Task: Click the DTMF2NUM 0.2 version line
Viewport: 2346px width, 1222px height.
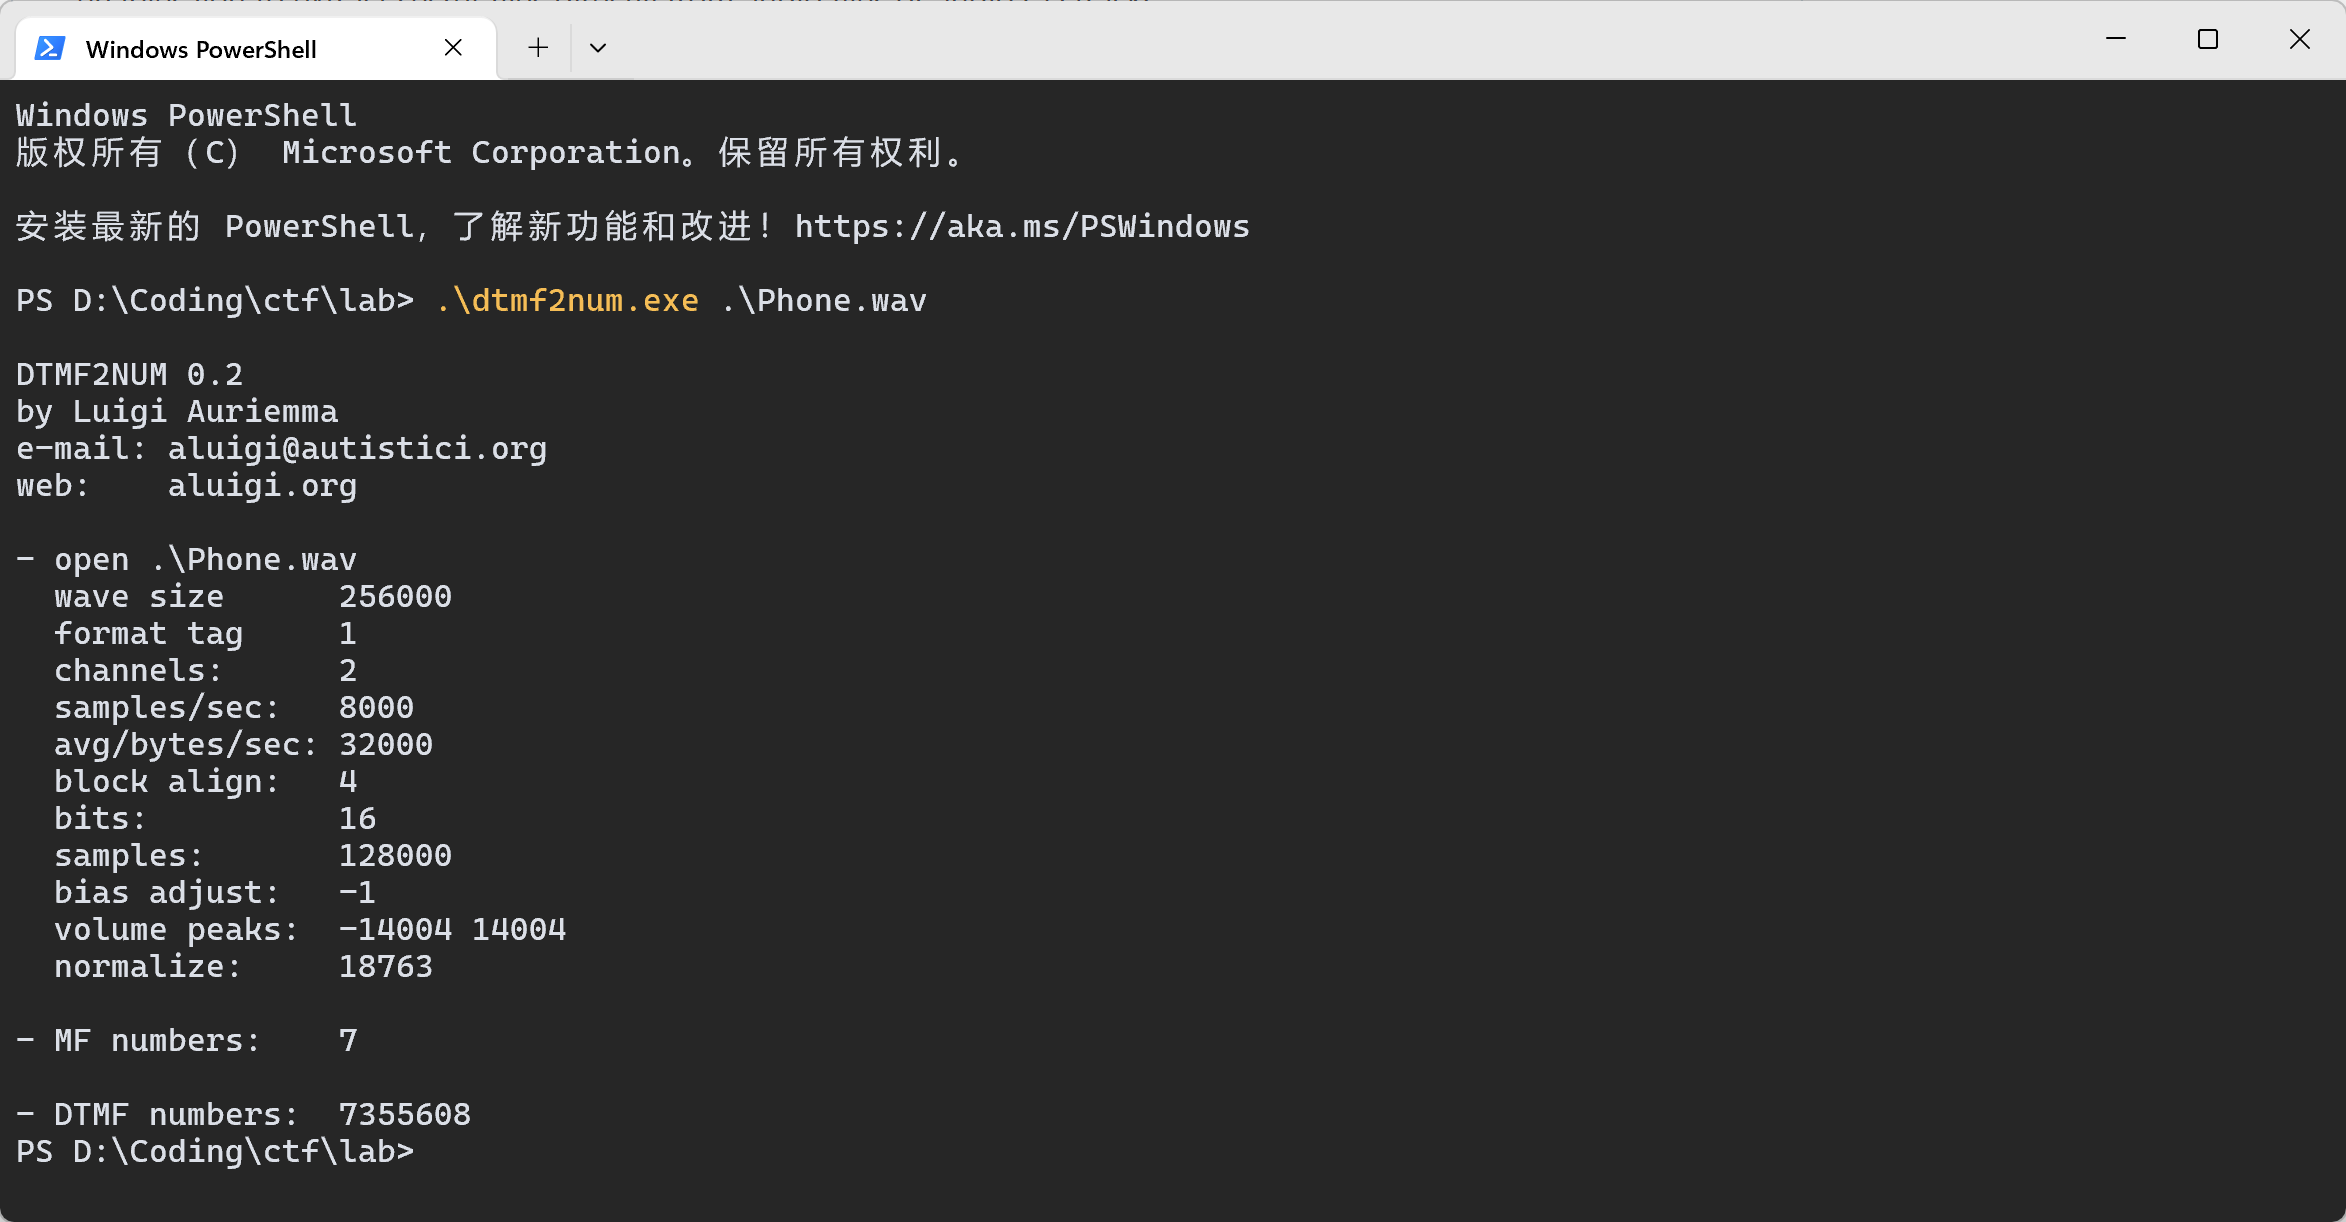Action: pyautogui.click(x=128, y=373)
